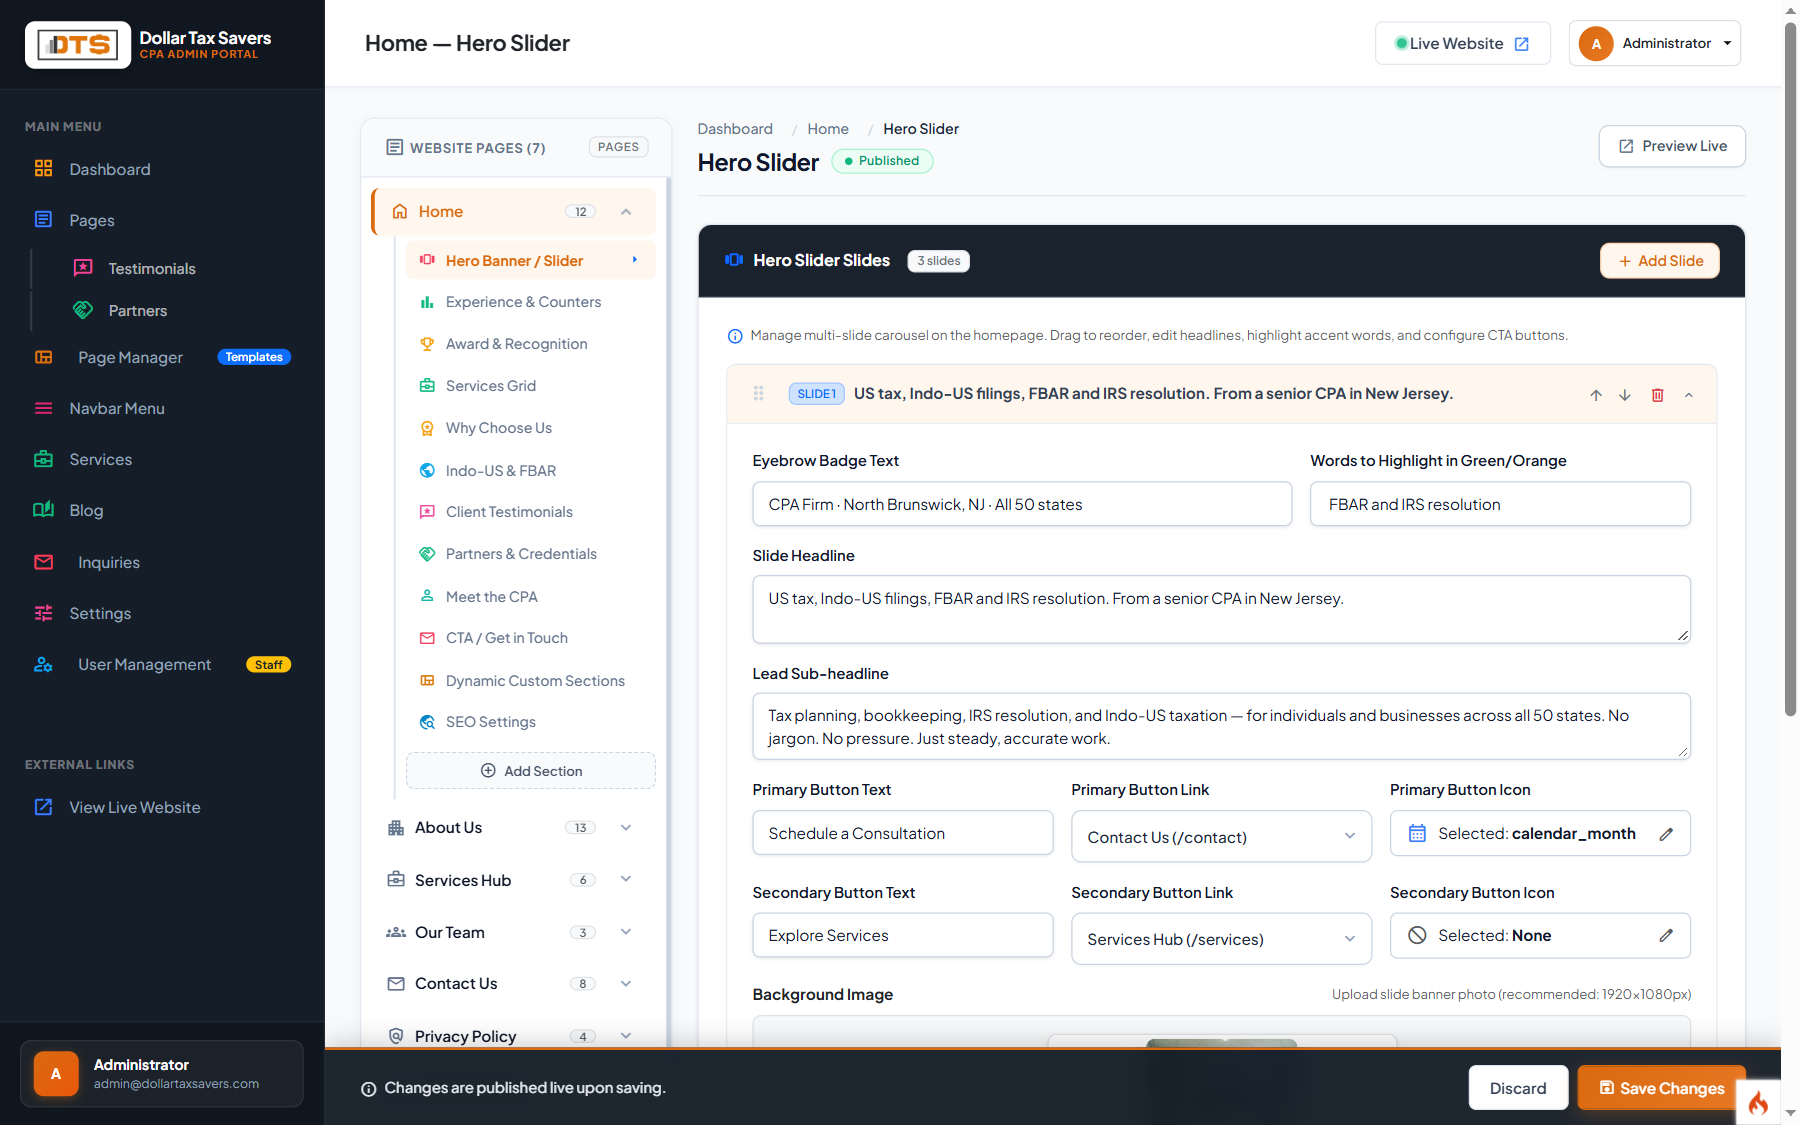Move Slide 1 down with arrow icon

click(1625, 395)
